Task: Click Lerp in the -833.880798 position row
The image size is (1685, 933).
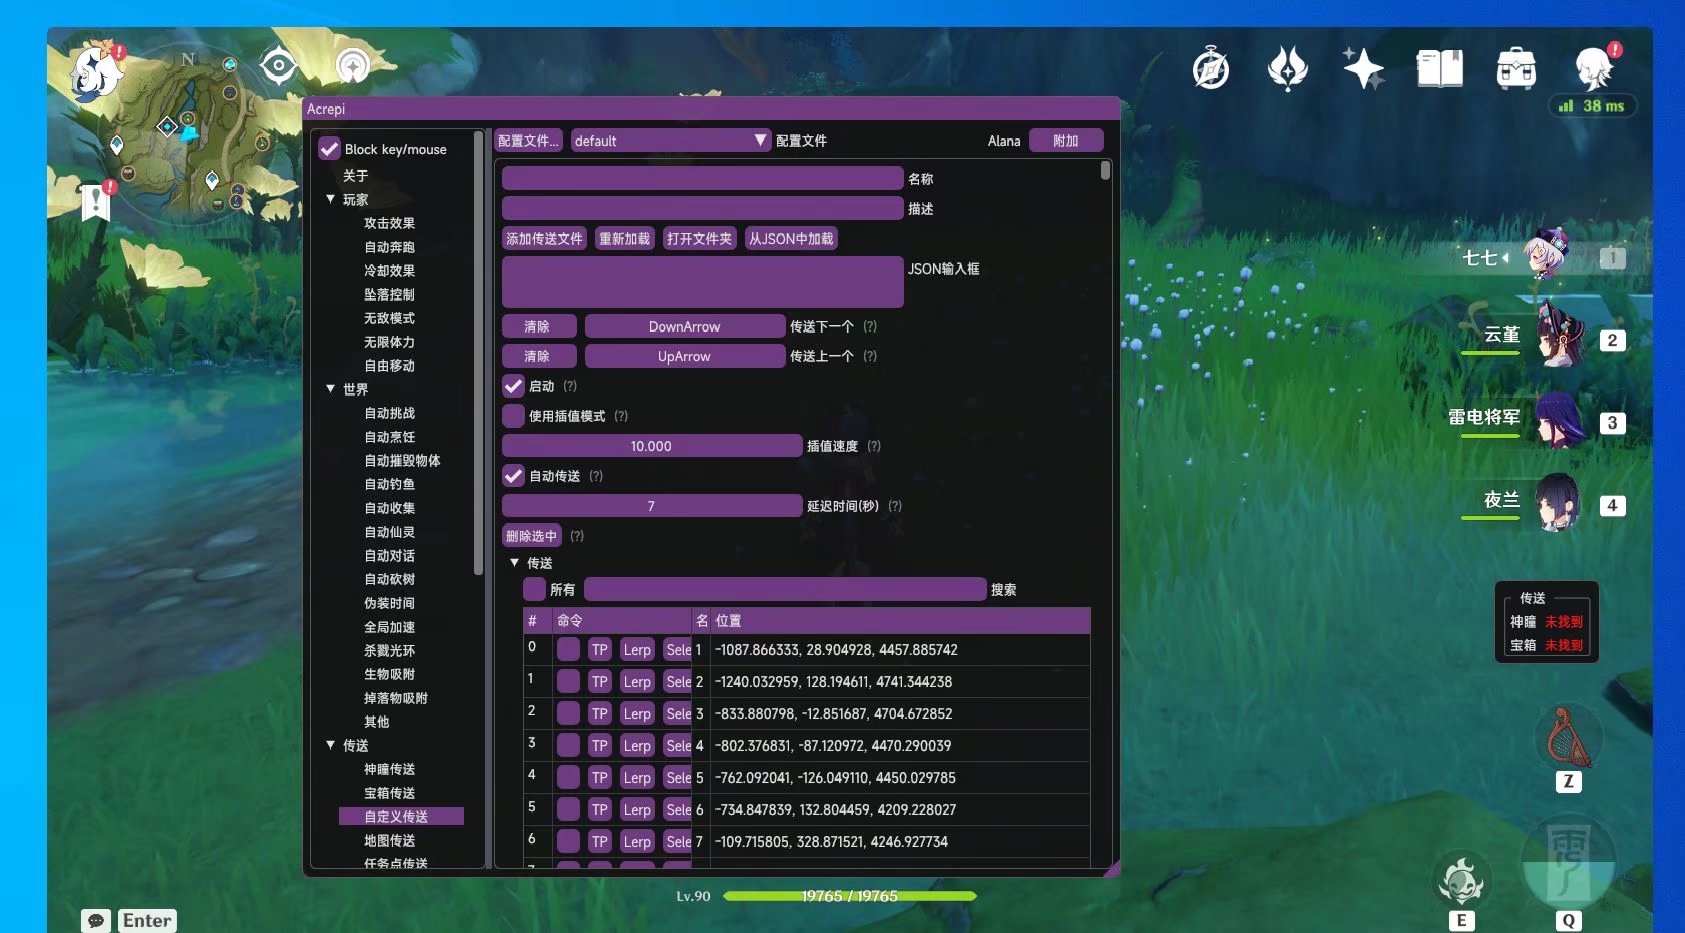Action: 637,714
